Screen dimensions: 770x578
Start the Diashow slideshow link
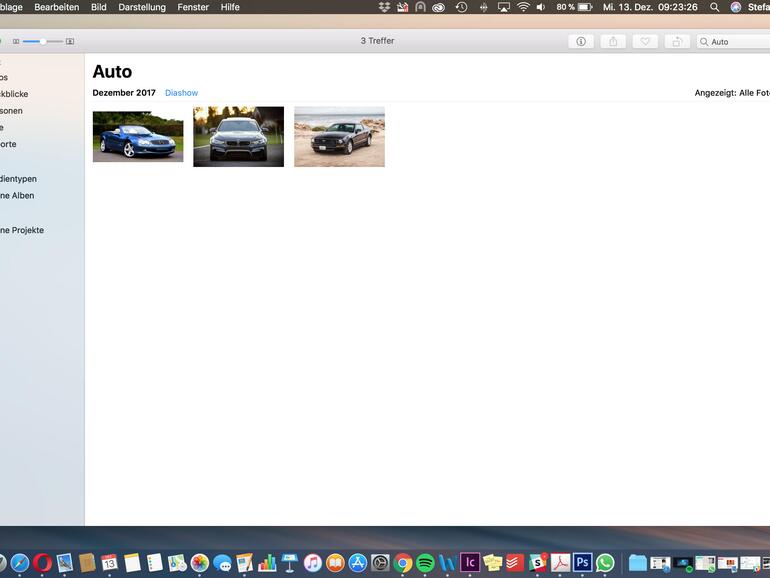tap(181, 93)
